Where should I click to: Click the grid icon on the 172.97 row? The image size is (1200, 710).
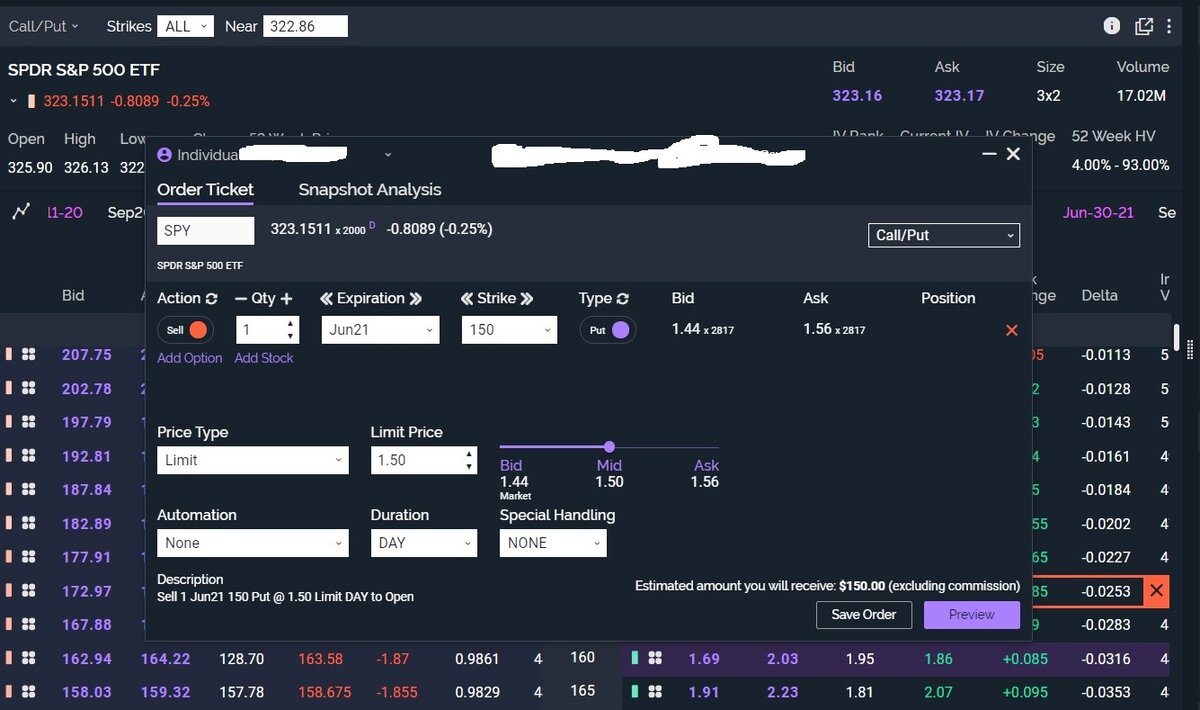pos(29,591)
